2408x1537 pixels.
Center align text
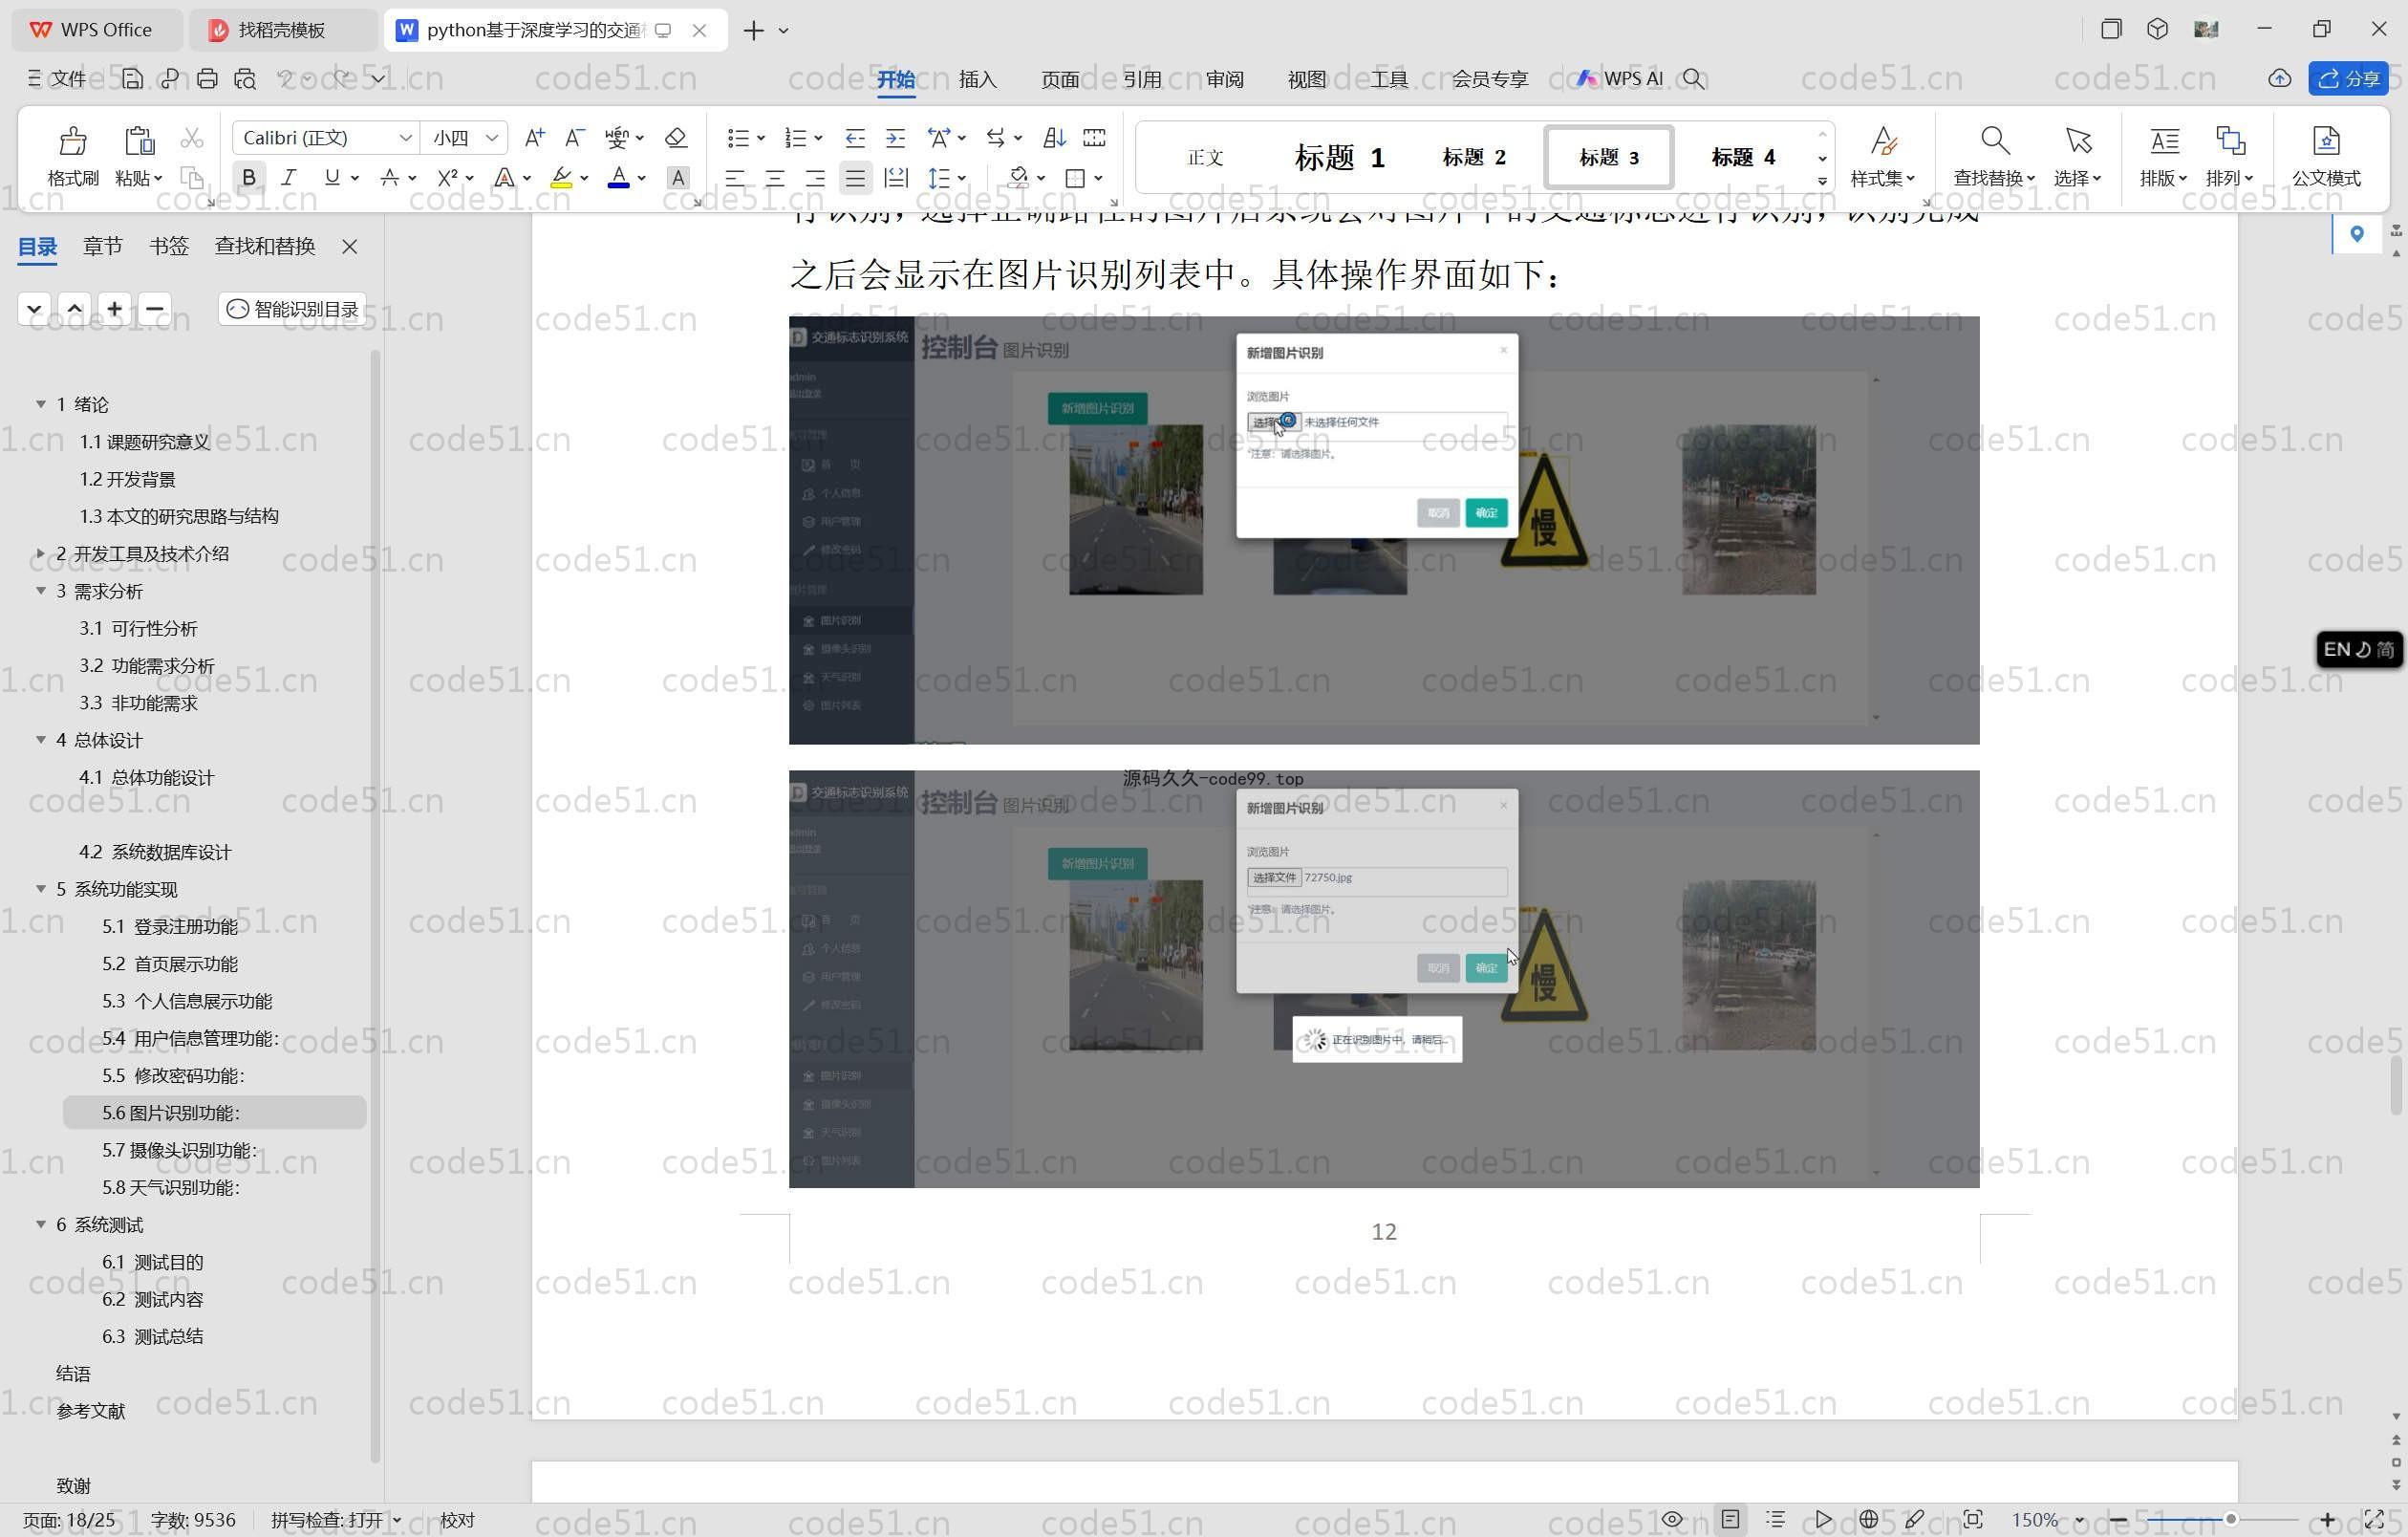click(775, 178)
